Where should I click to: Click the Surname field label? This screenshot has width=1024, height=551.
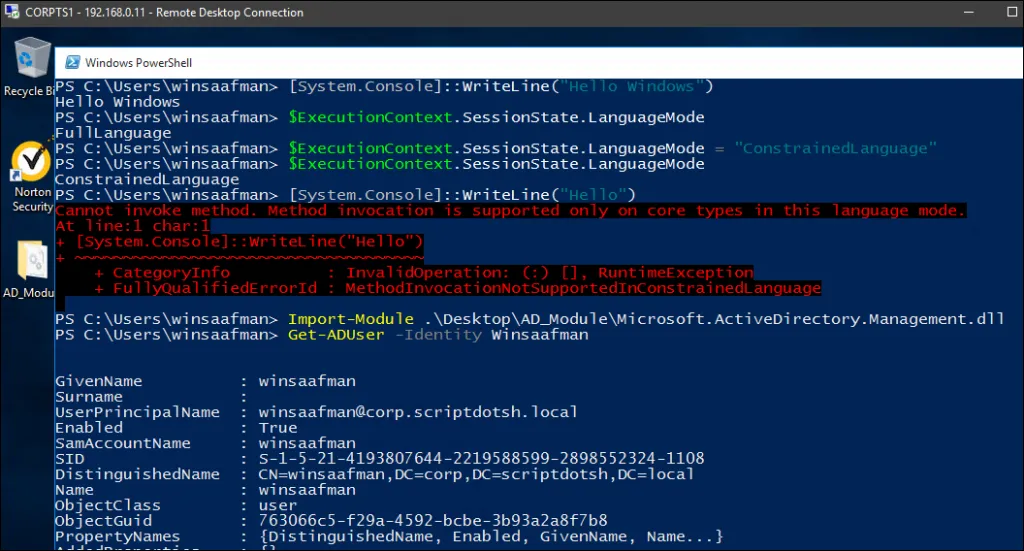click(x=89, y=397)
